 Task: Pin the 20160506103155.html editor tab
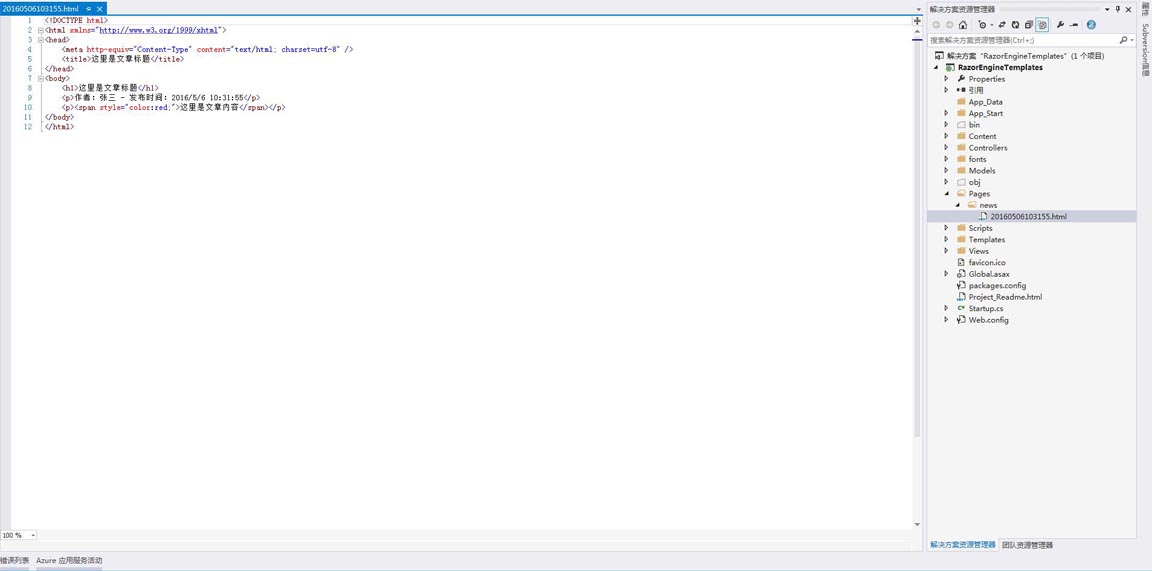89,9
